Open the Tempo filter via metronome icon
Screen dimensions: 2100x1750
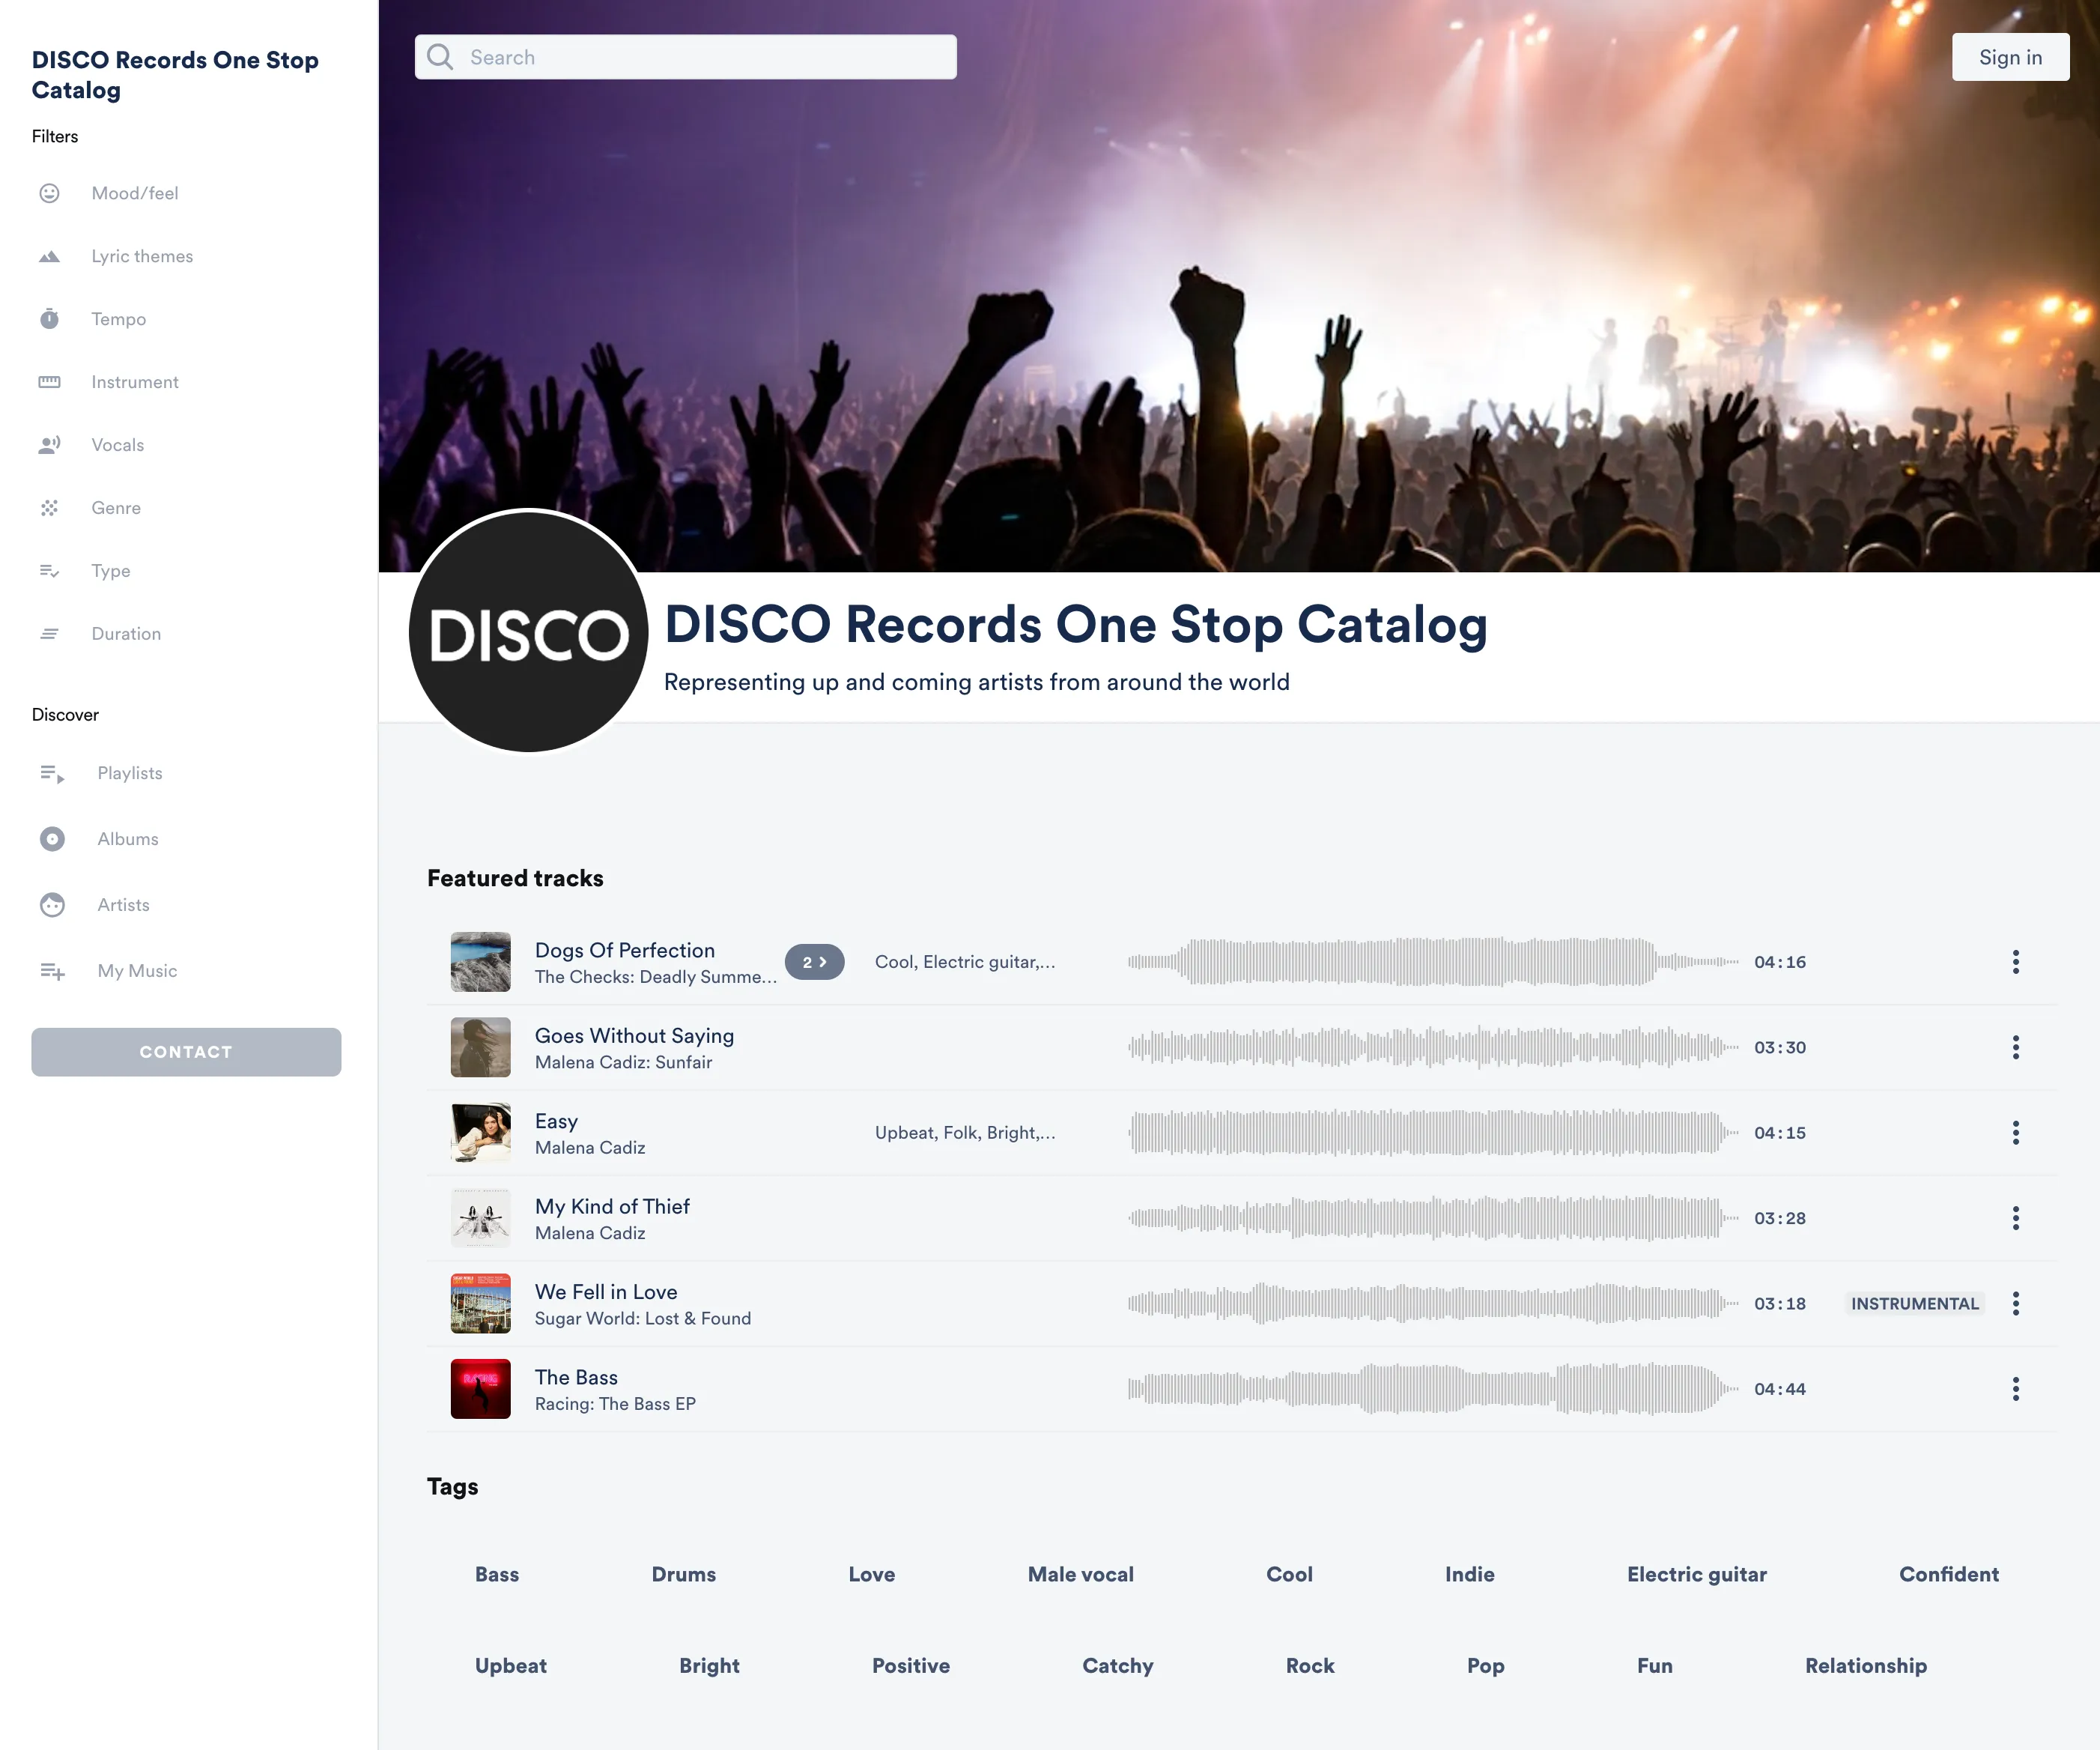(x=50, y=318)
